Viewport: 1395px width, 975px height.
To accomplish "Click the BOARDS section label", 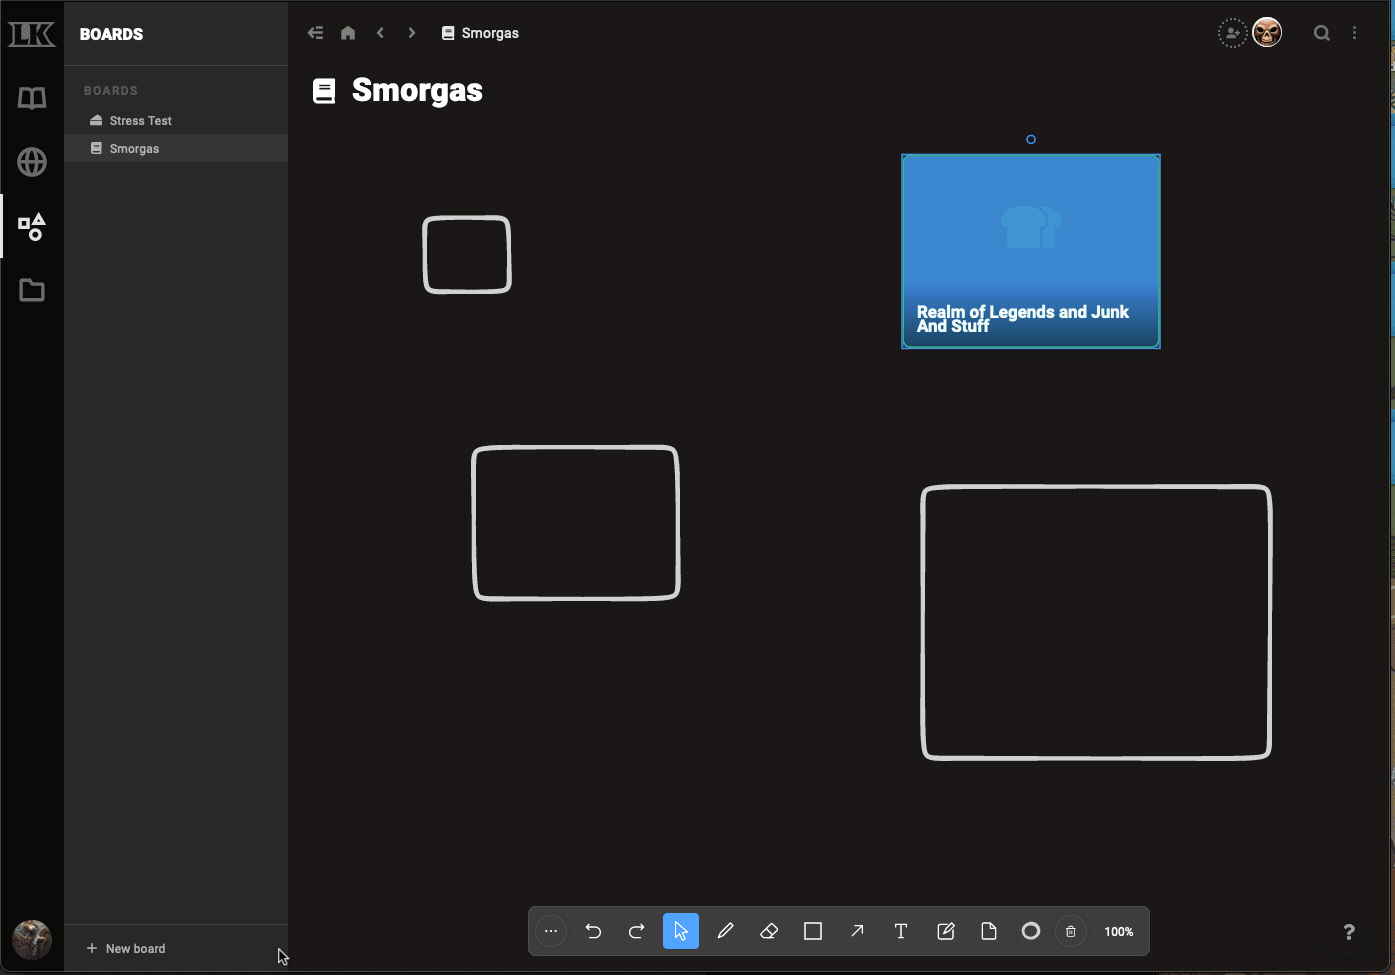I will click(x=111, y=90).
